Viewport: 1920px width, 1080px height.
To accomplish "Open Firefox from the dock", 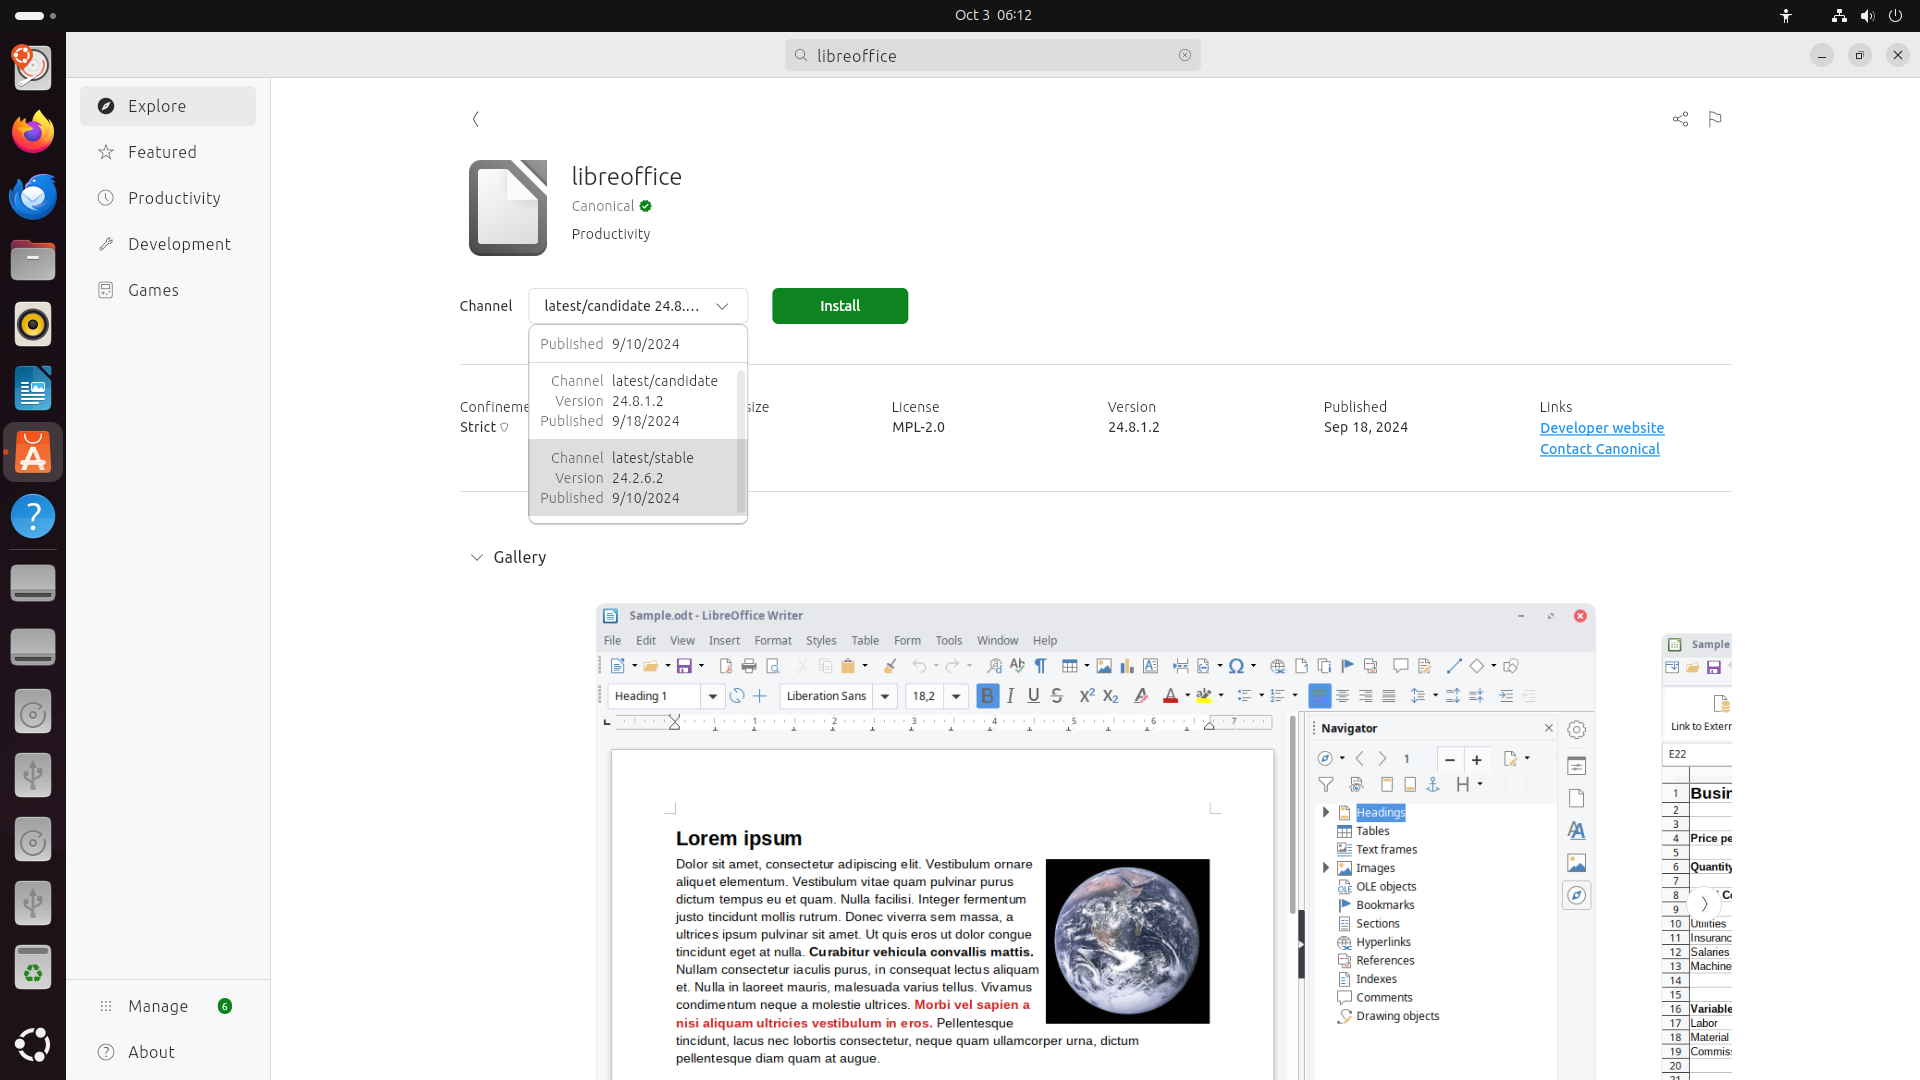I will (x=33, y=132).
